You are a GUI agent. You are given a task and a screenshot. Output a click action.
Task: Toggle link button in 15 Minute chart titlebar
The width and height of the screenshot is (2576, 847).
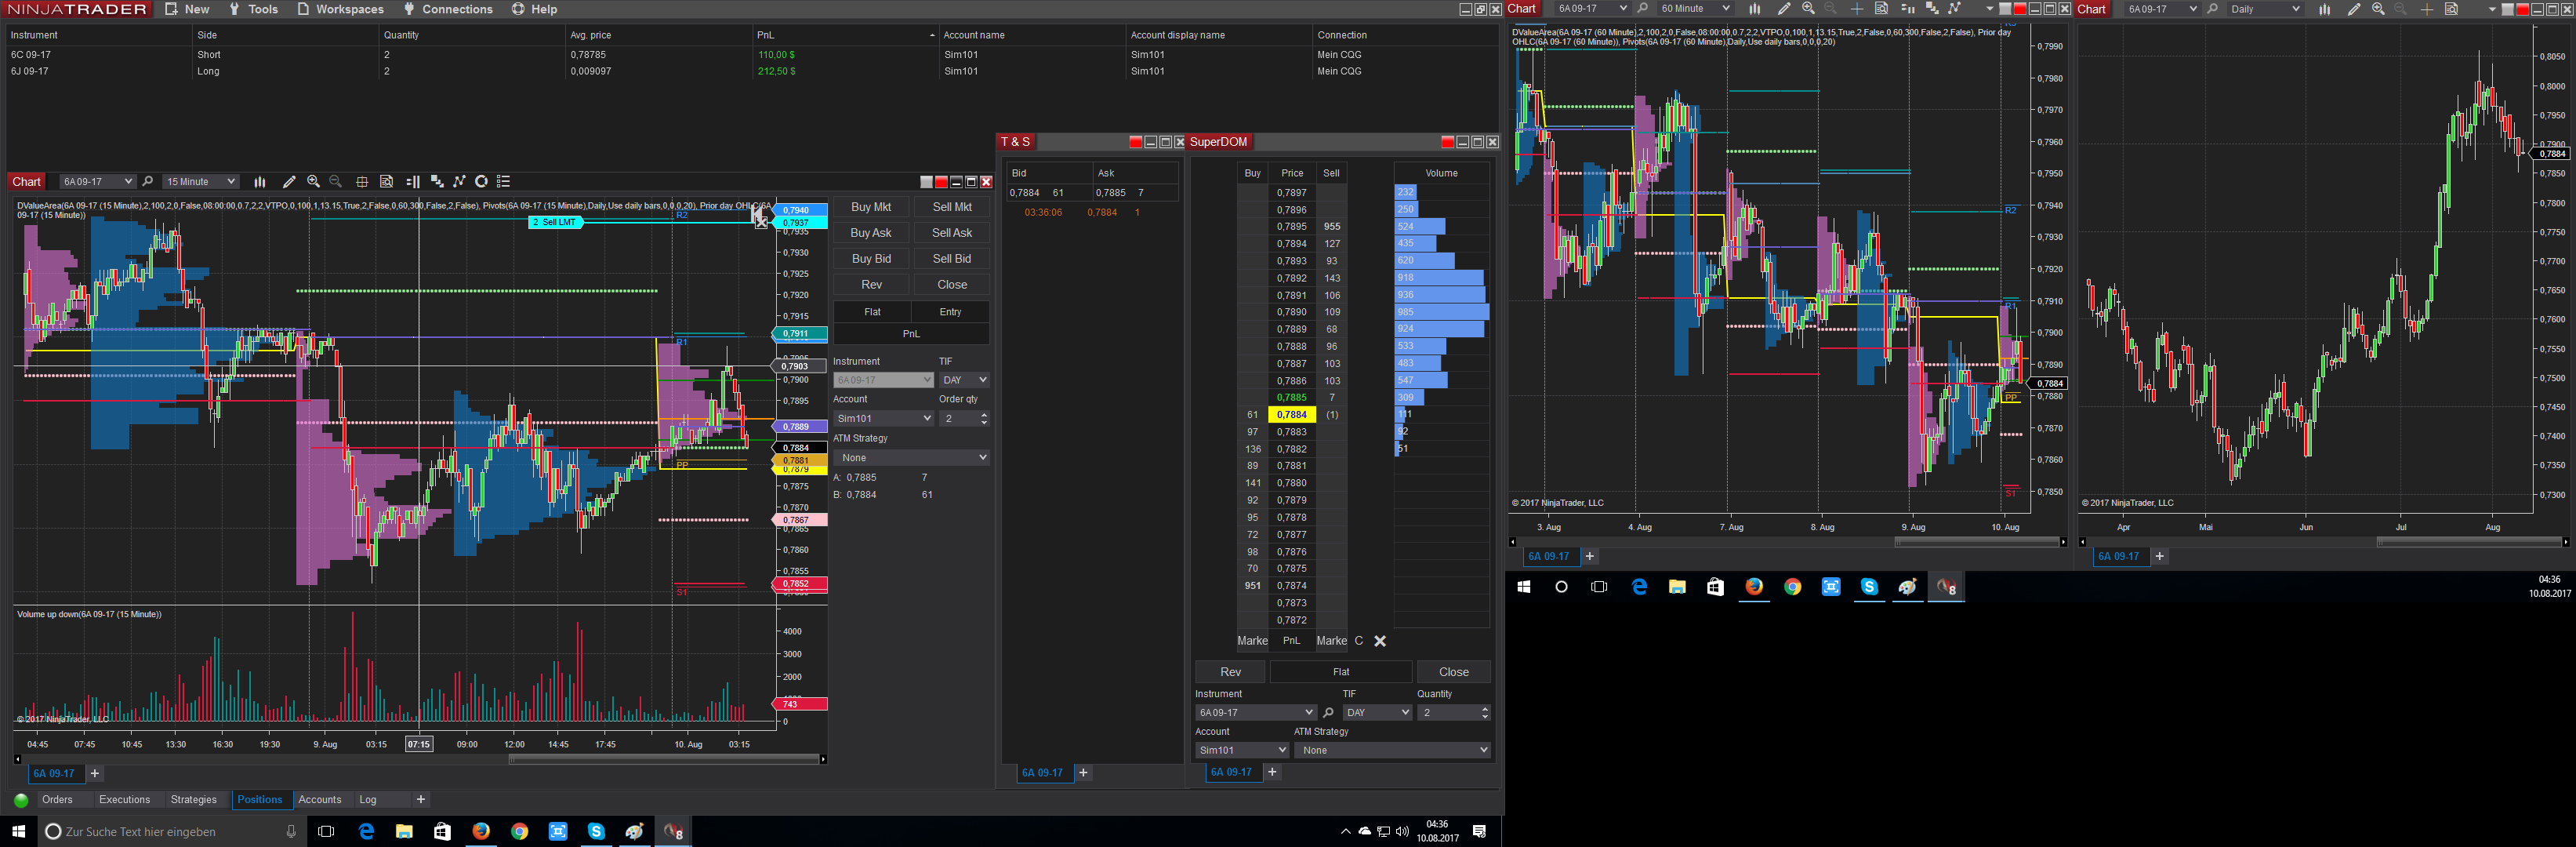[926, 182]
